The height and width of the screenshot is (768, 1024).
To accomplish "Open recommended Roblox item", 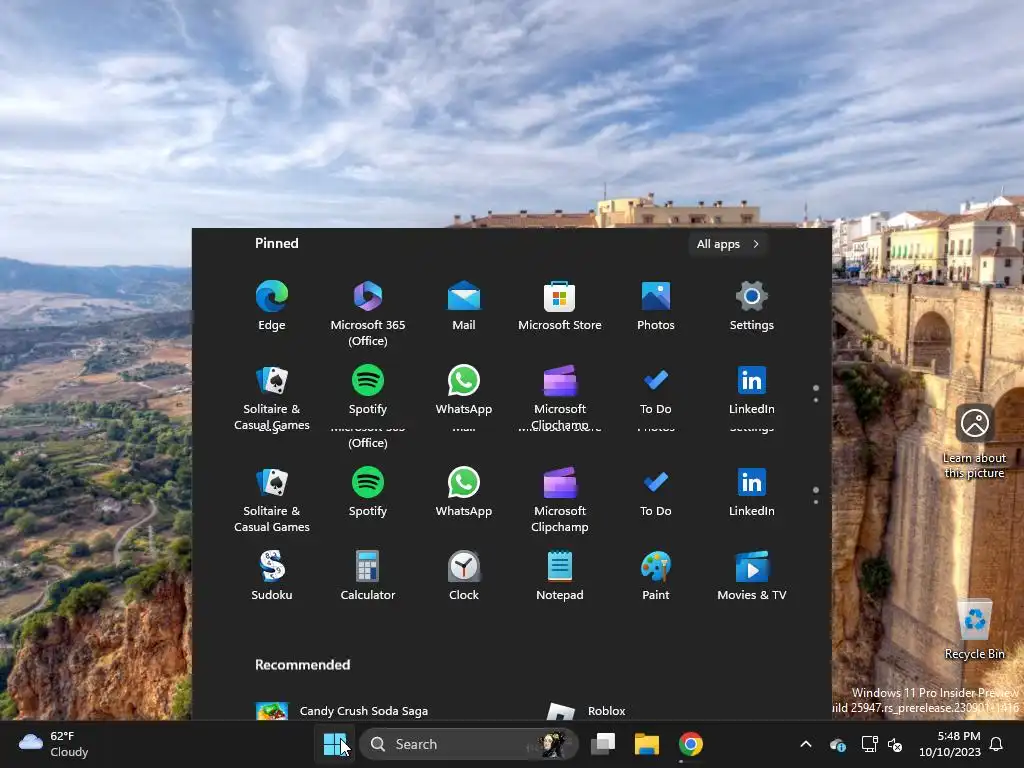I will [586, 711].
